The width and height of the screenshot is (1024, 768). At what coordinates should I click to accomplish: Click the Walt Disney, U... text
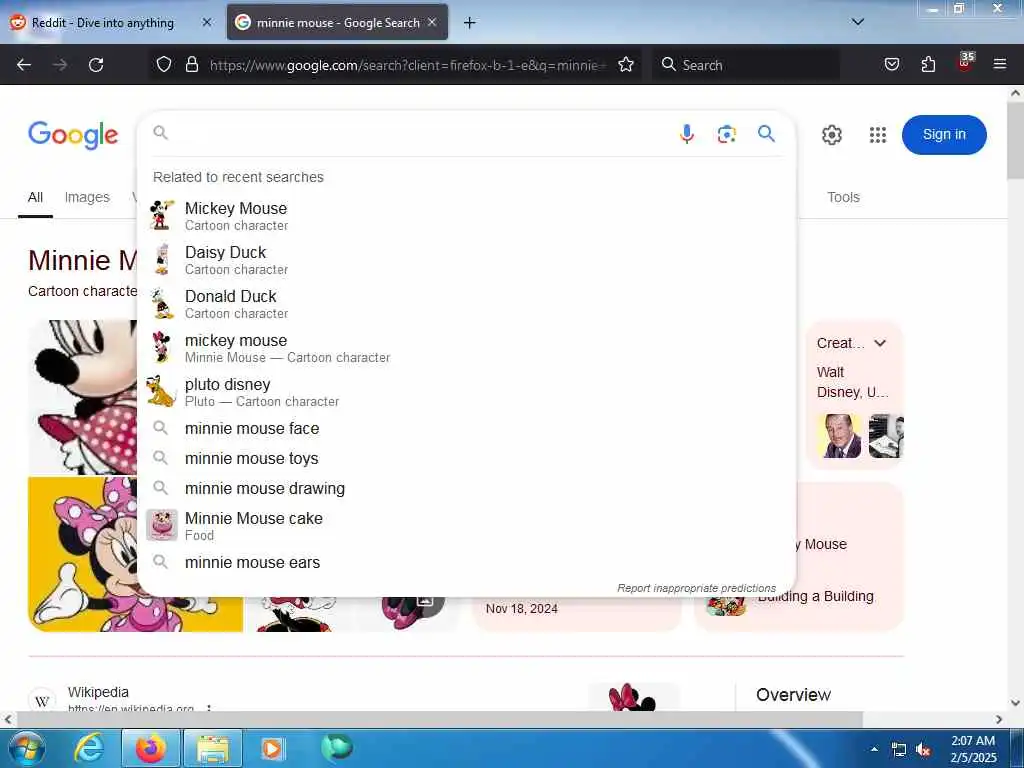pos(852,382)
